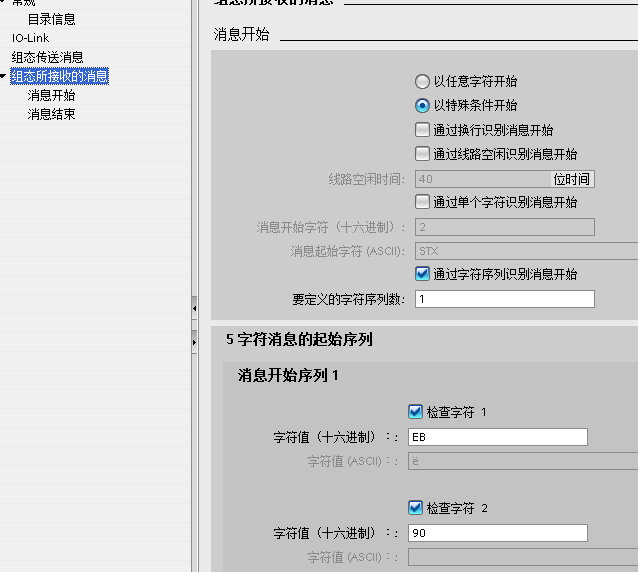
Task: Open 组态传送消息 in the navigation tree
Action: [x=47, y=57]
